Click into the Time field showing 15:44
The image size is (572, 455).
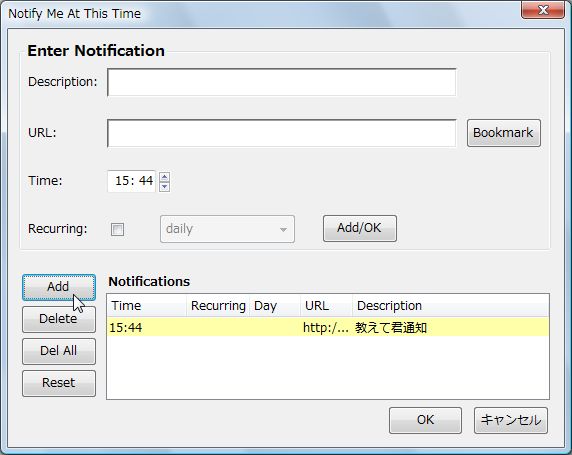coord(132,181)
